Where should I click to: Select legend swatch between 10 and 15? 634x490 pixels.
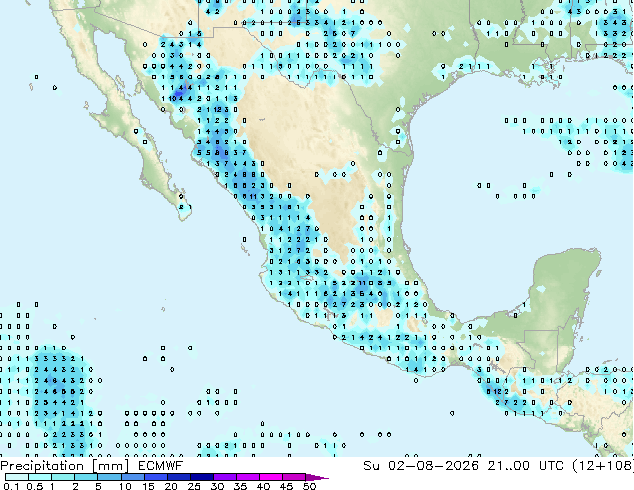tap(133, 477)
